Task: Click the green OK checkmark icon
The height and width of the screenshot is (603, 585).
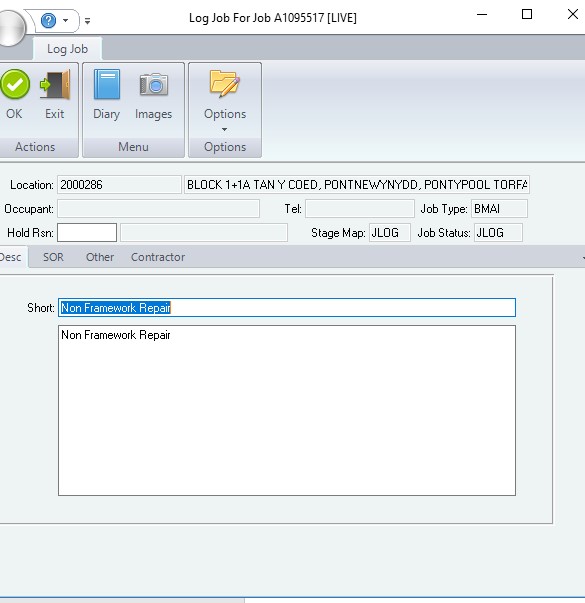Action: click(15, 84)
